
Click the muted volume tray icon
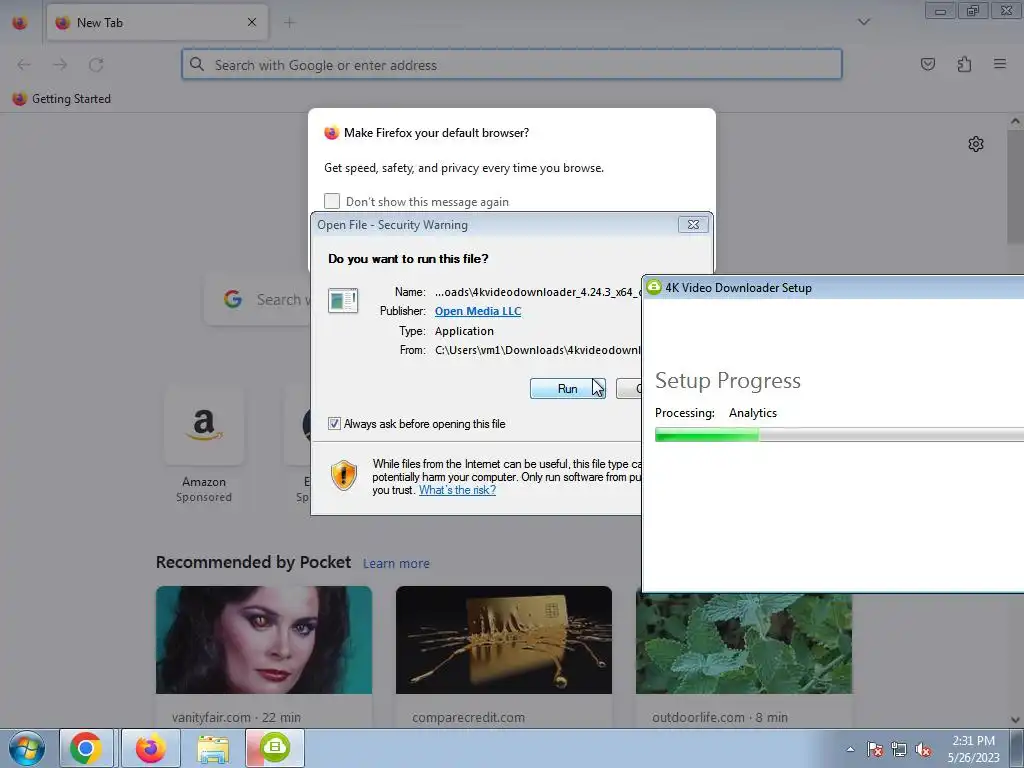[923, 749]
